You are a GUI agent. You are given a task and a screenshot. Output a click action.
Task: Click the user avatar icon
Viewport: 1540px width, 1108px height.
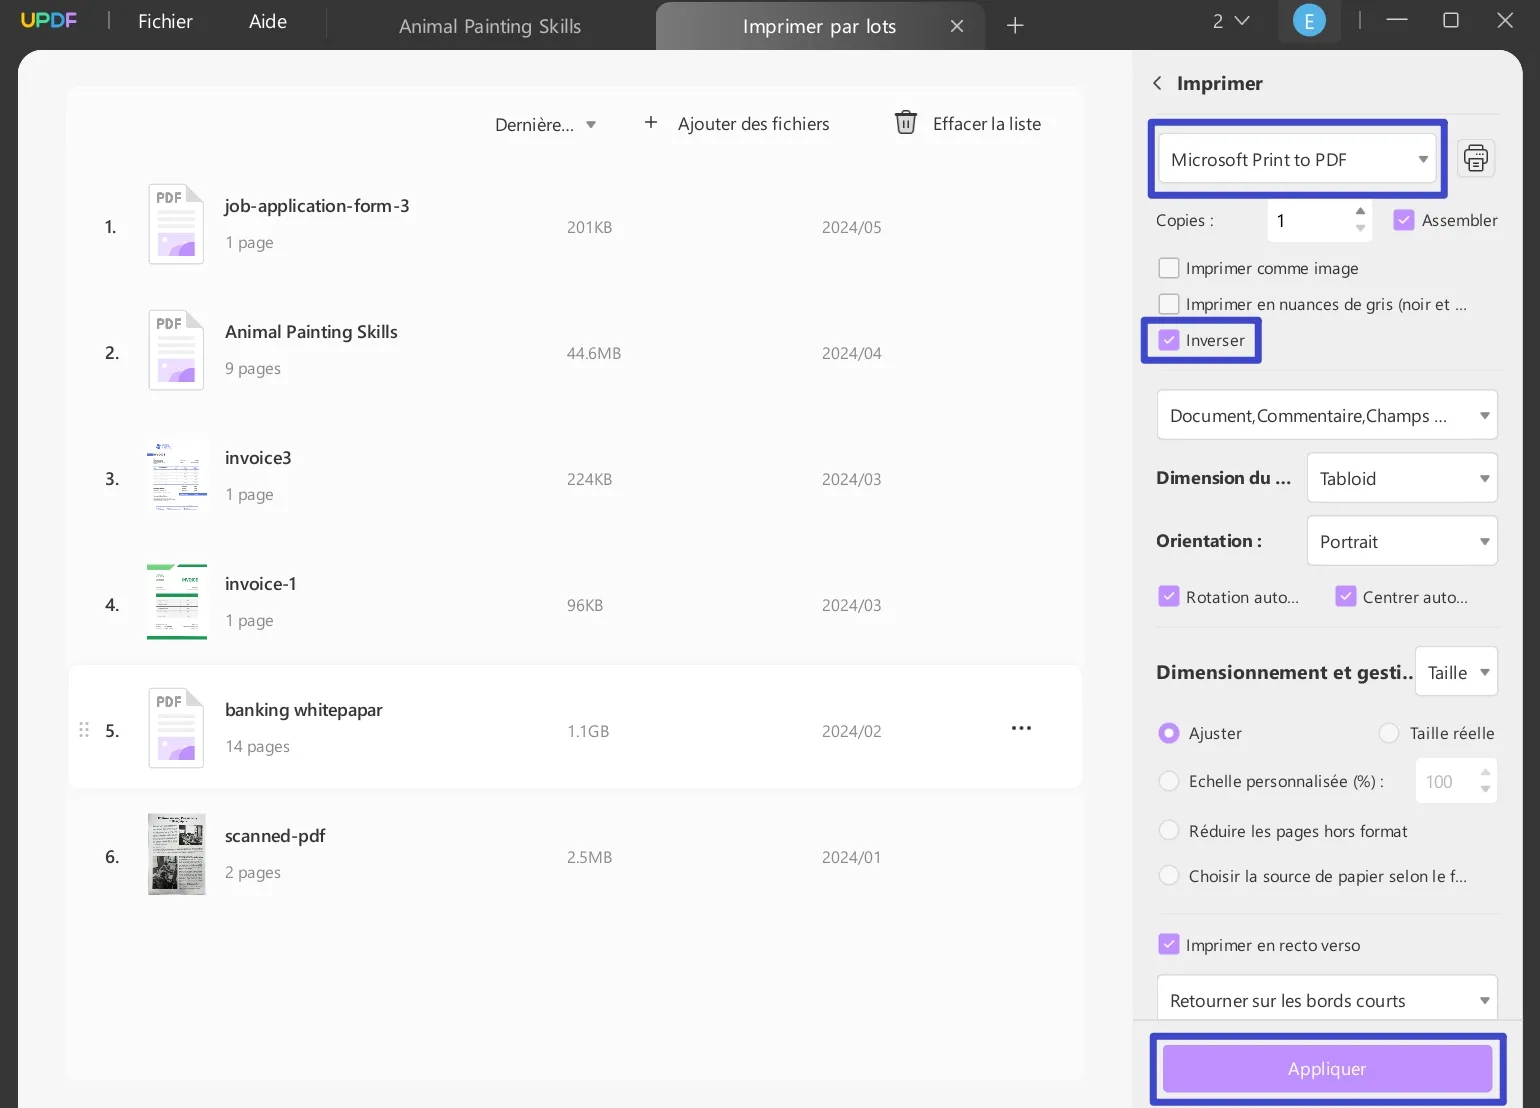tap(1309, 20)
